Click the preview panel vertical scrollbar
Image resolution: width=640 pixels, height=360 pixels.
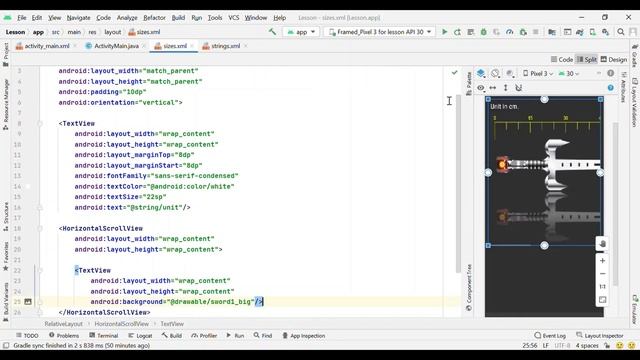(616, 204)
